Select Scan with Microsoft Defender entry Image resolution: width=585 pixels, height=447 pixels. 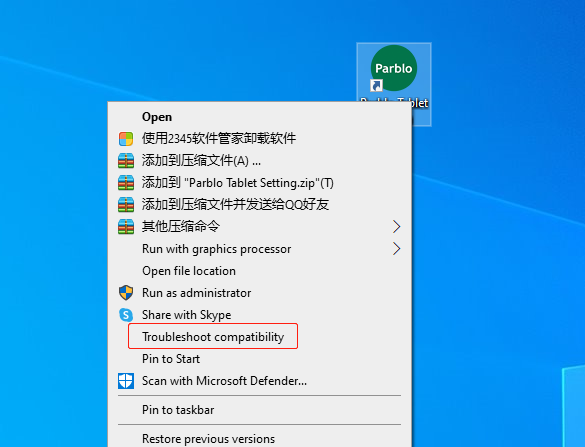(x=224, y=381)
